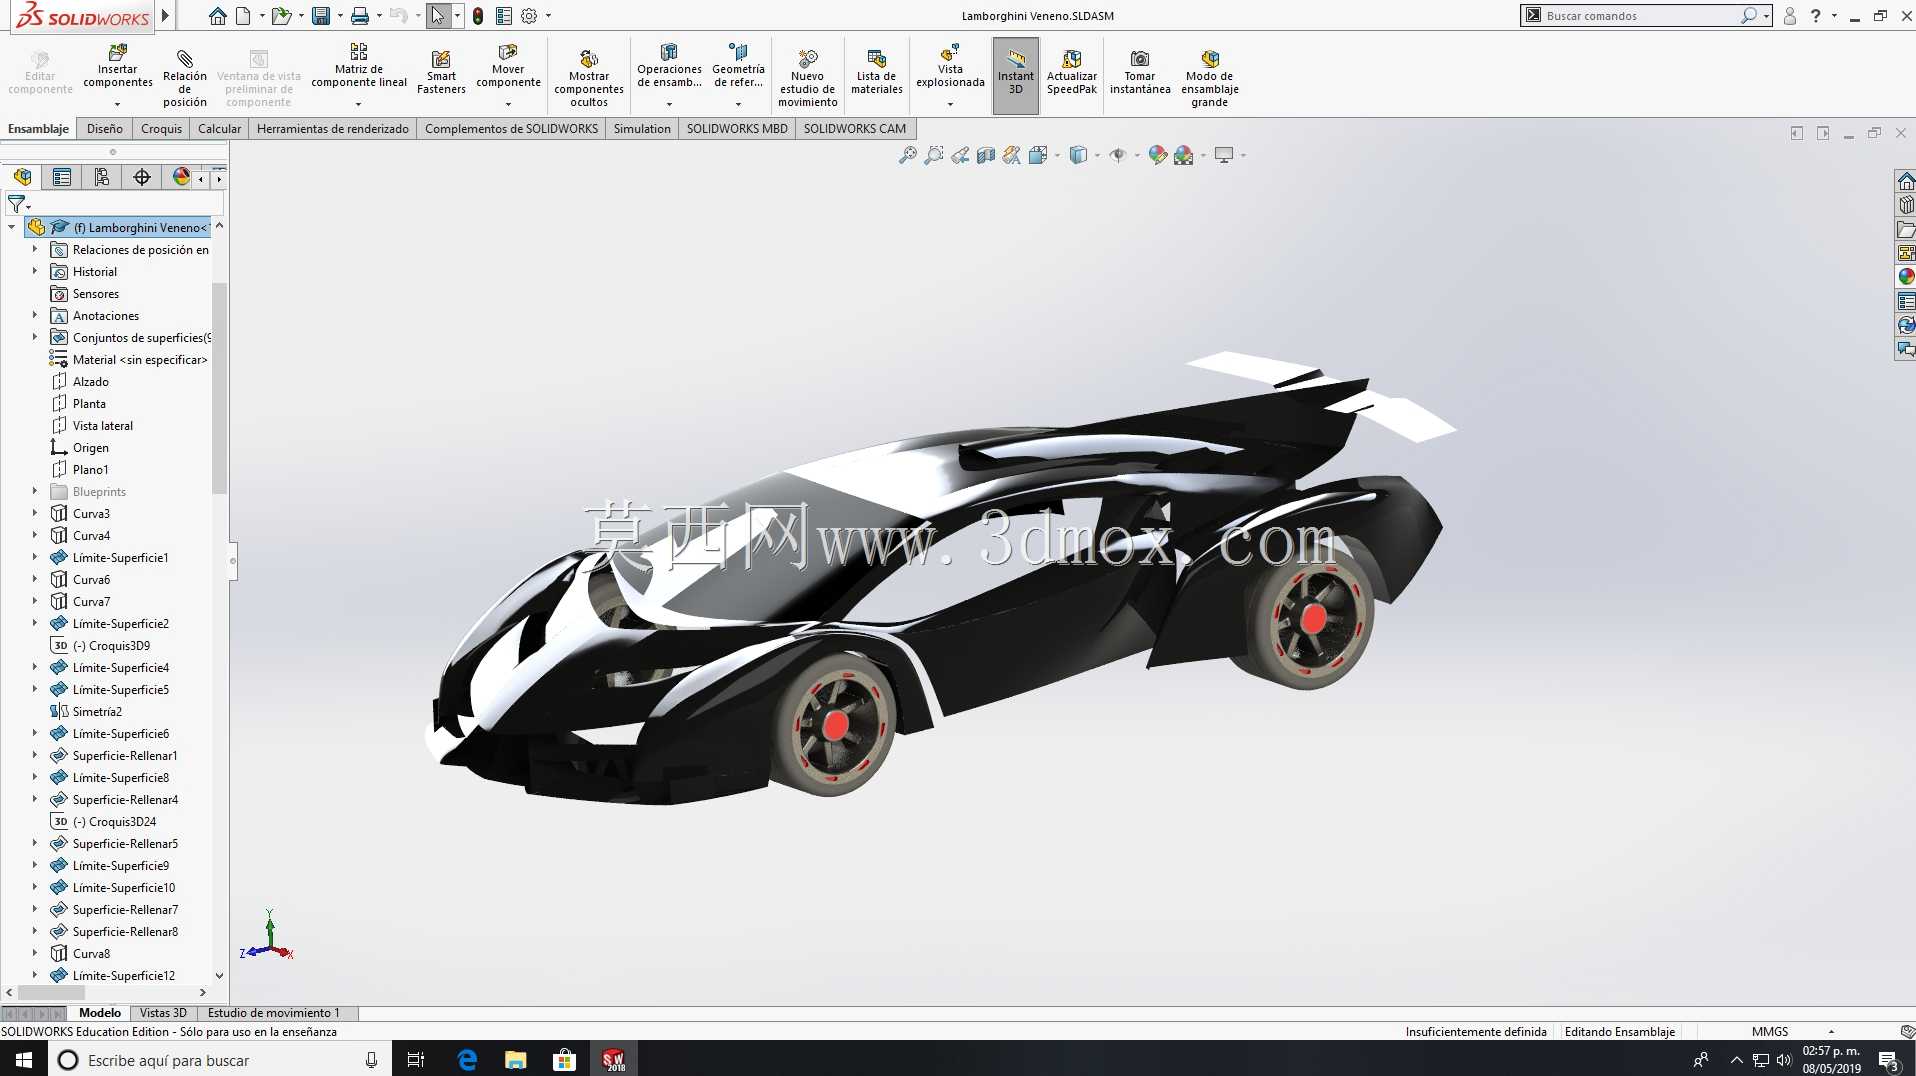Select the Mover componente tool
1916x1076 pixels.
(x=508, y=67)
